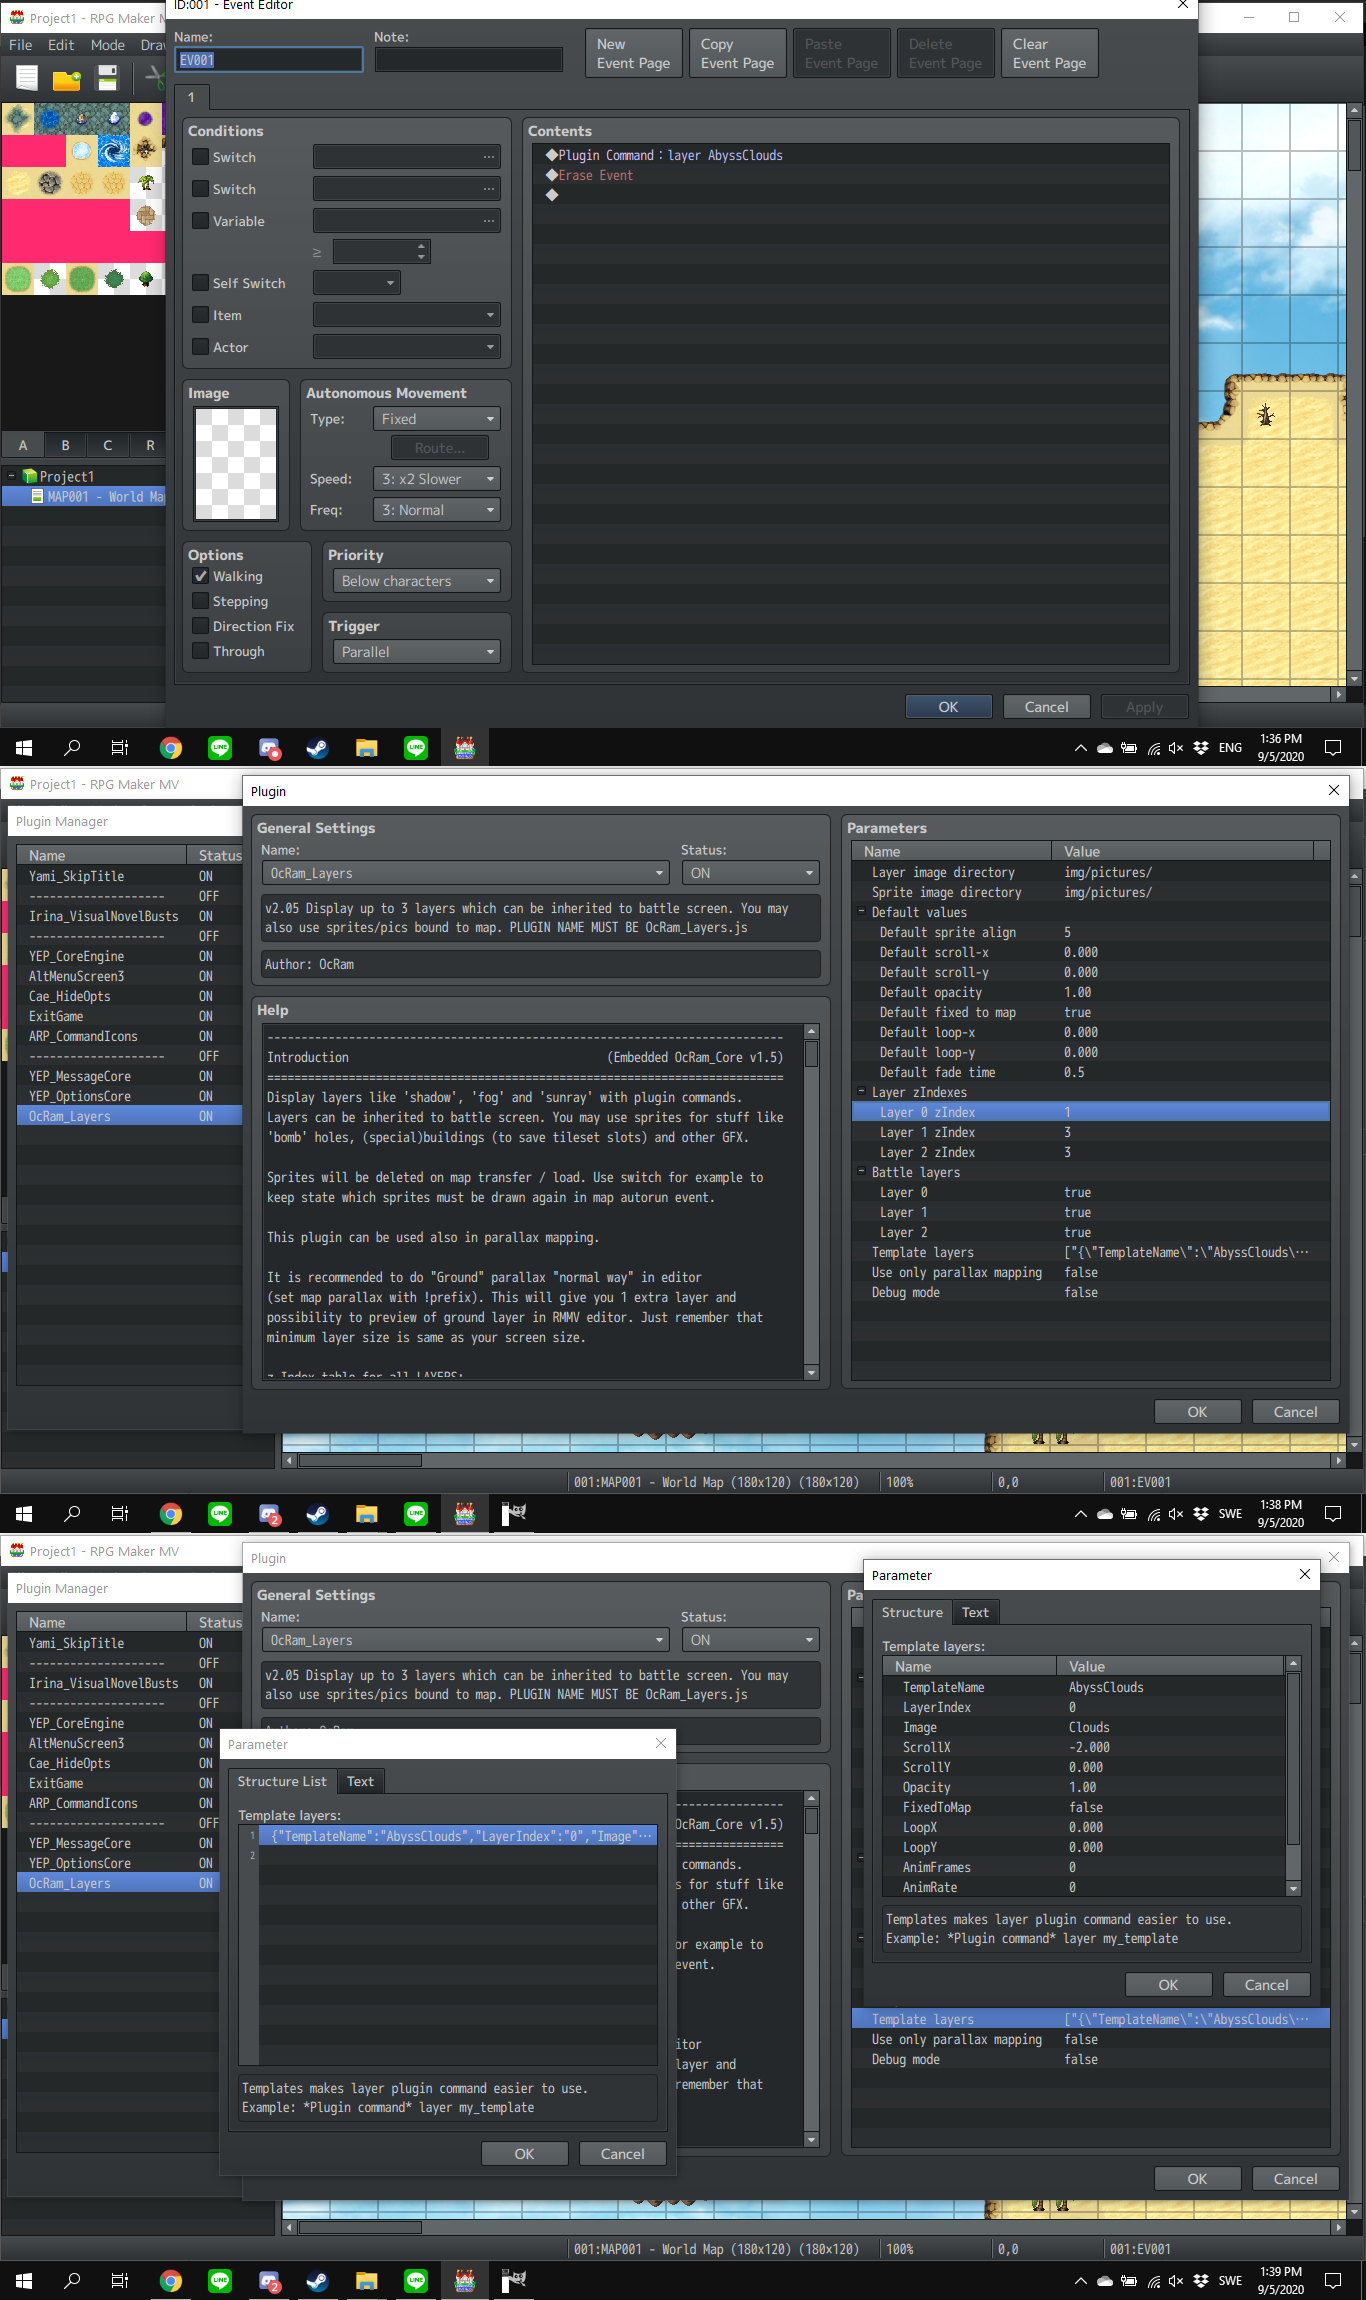This screenshot has height=2300, width=1366.
Task: Click the event Name field containing EV001
Action: pyautogui.click(x=269, y=60)
